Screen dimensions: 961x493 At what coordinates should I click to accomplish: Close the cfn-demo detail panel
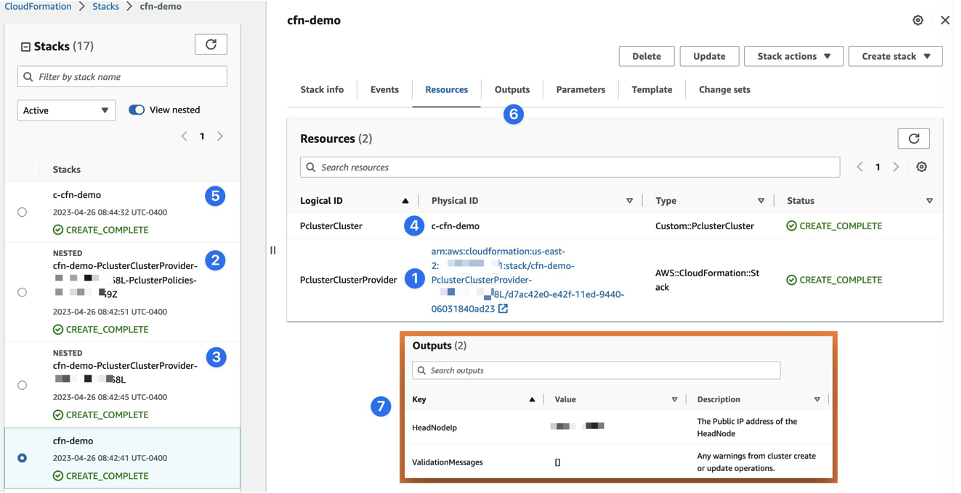(945, 20)
